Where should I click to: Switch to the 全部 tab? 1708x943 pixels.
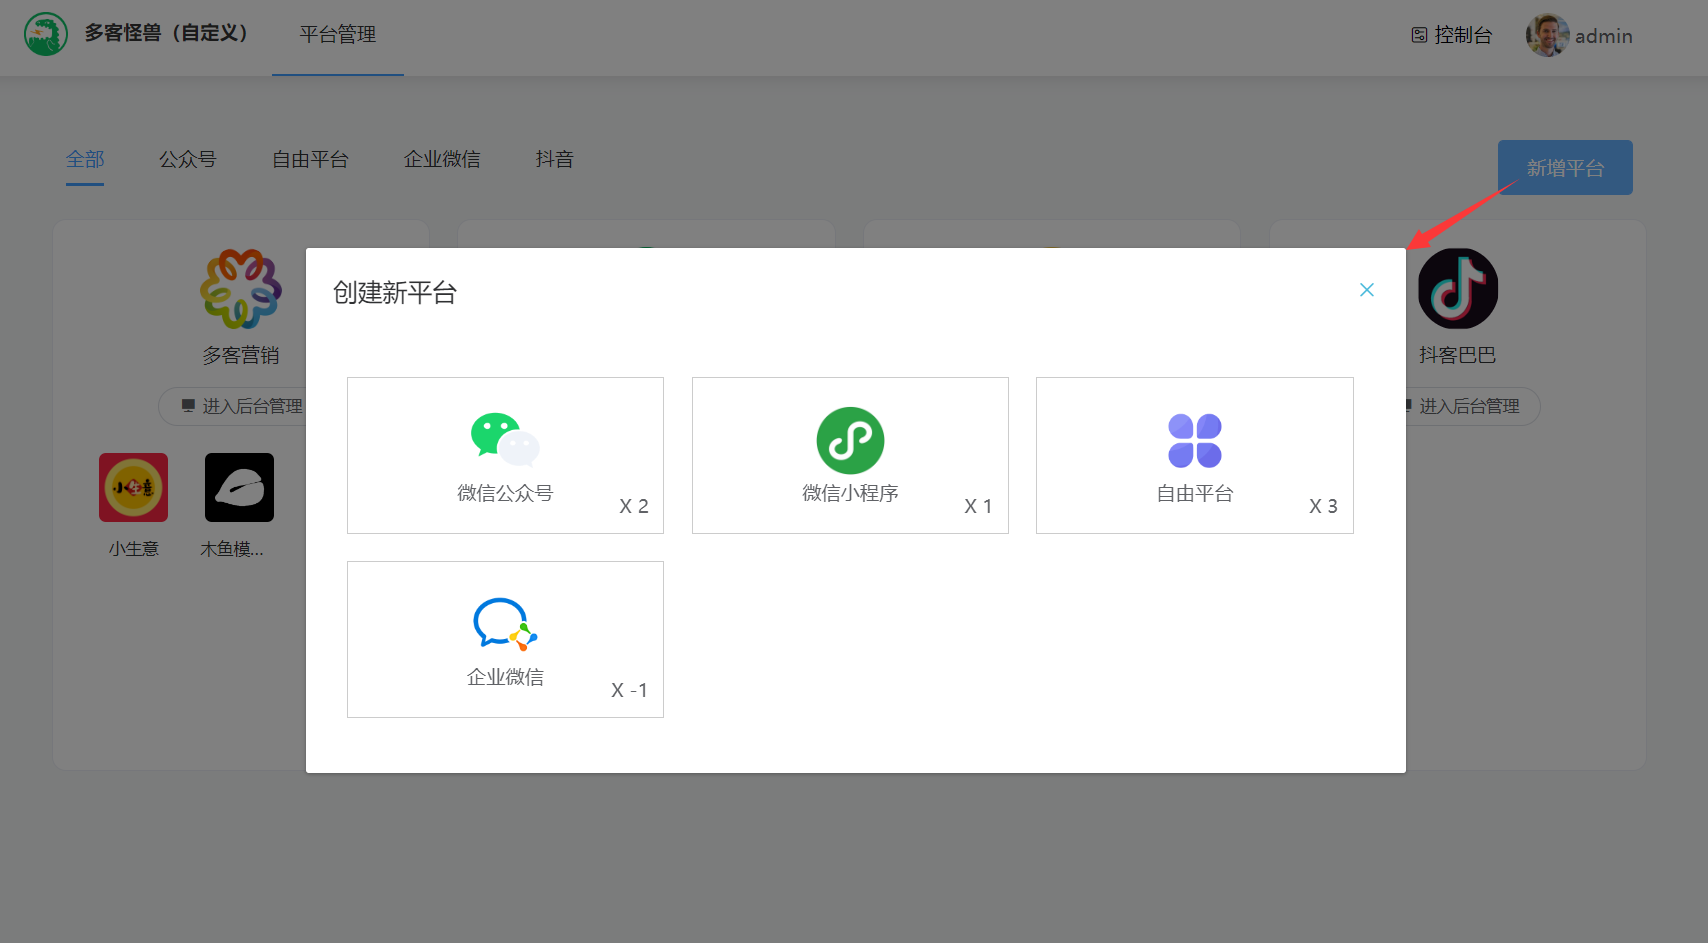click(x=85, y=159)
